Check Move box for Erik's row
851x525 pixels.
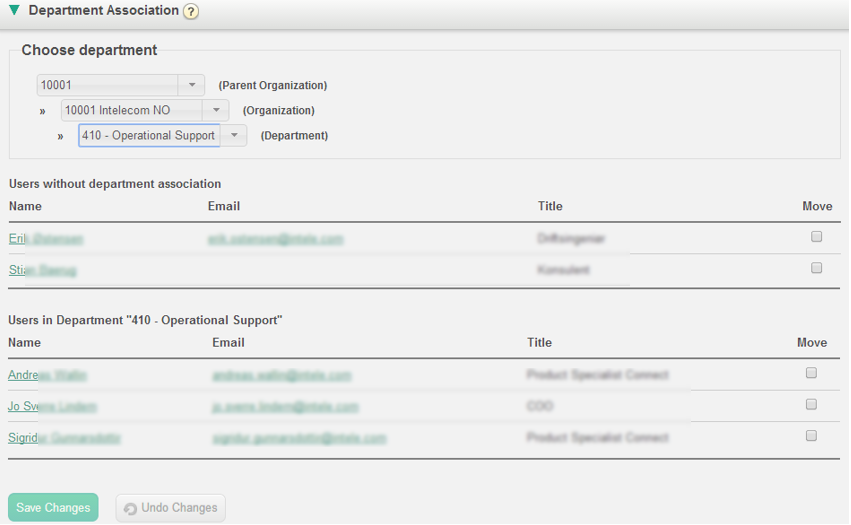coord(817,237)
